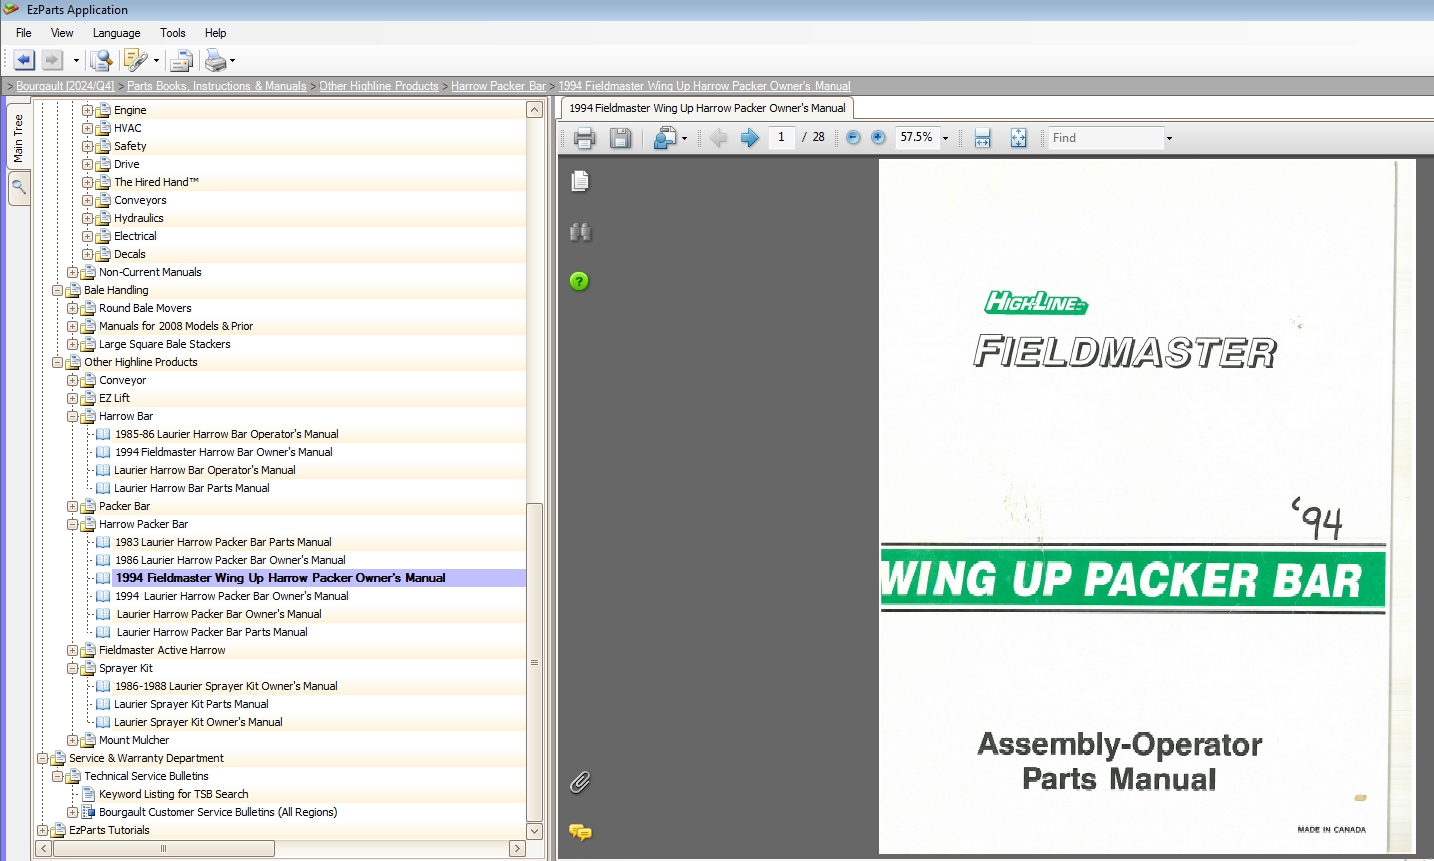Click in the page number input field
Screen dimensions: 1434x861
[x=781, y=138]
